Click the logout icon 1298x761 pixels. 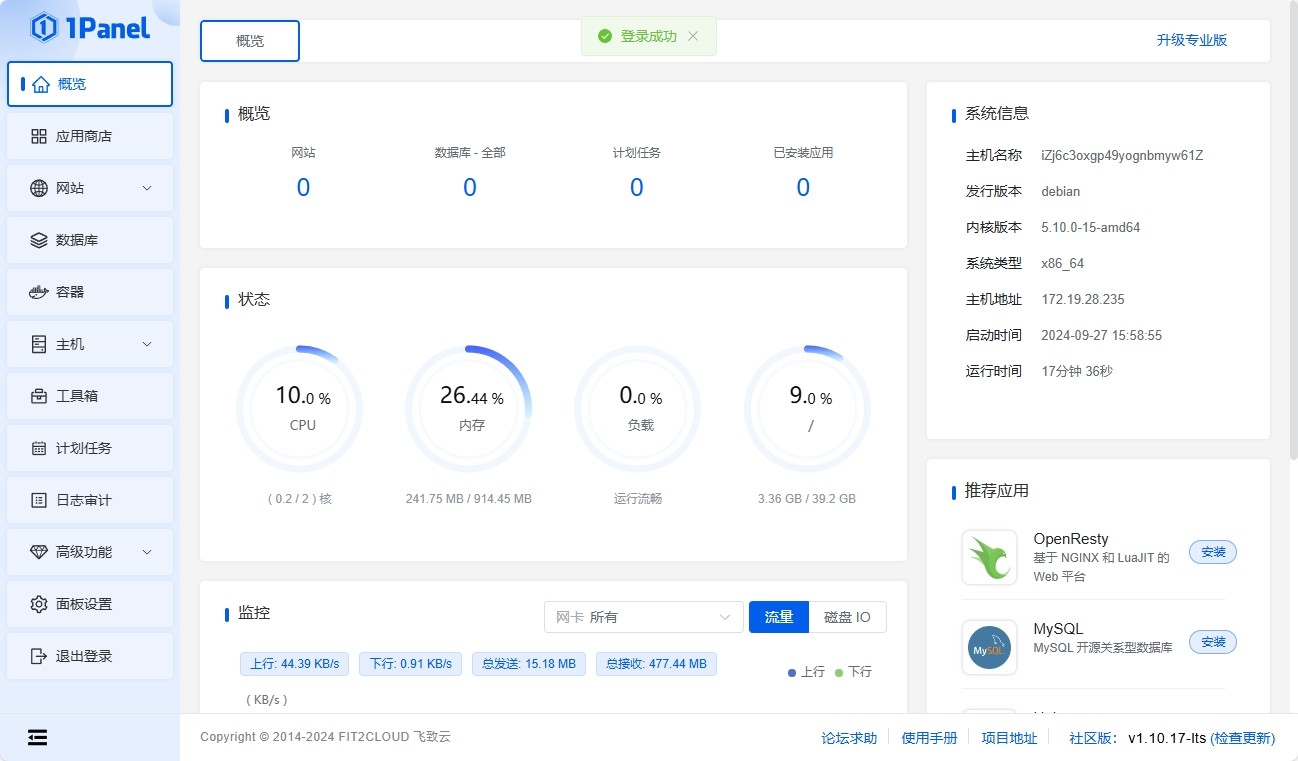click(39, 656)
